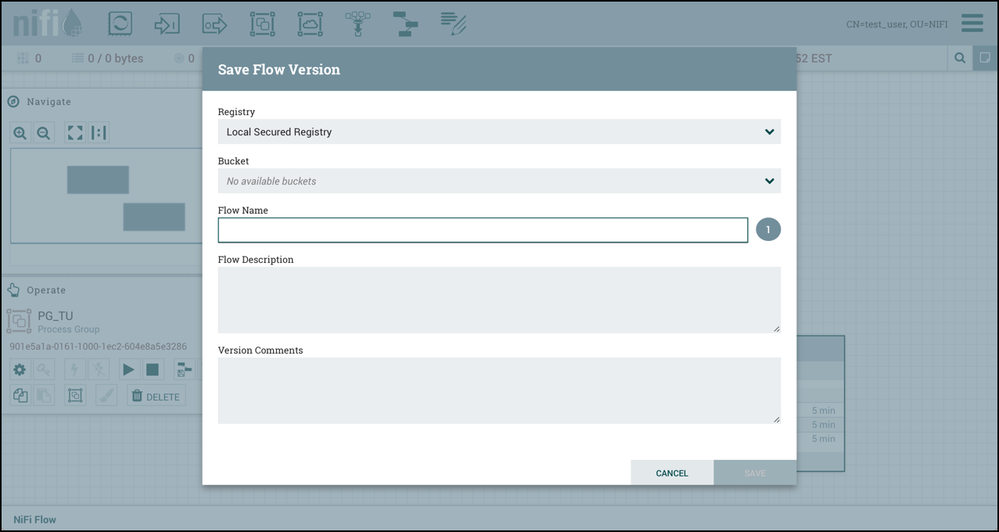
Task: Click the Flow Description text area
Action: (499, 300)
